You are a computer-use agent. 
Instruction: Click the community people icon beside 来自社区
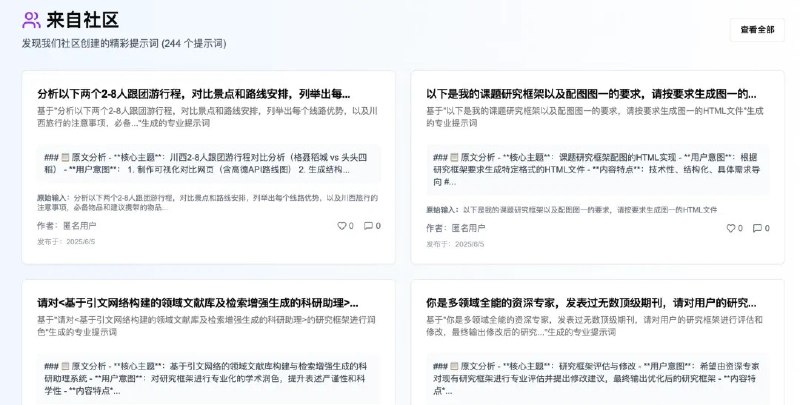coord(31,20)
